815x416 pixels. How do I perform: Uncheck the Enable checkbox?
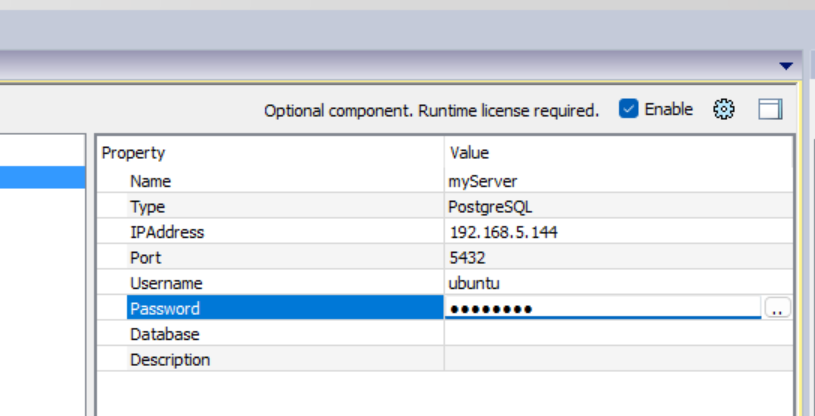point(628,109)
